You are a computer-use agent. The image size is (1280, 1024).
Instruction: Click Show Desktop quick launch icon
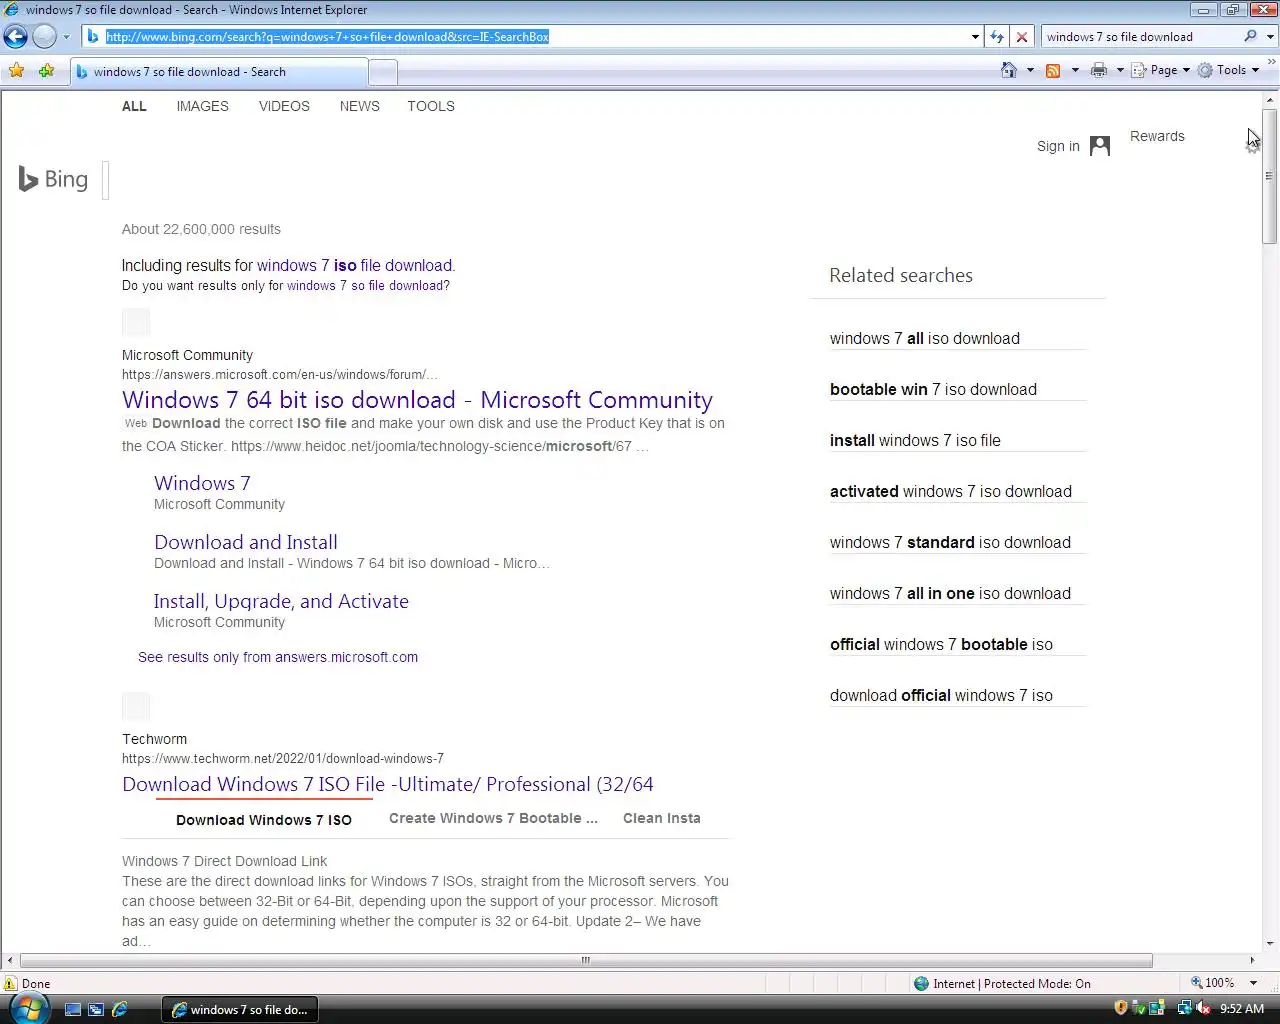[73, 1010]
